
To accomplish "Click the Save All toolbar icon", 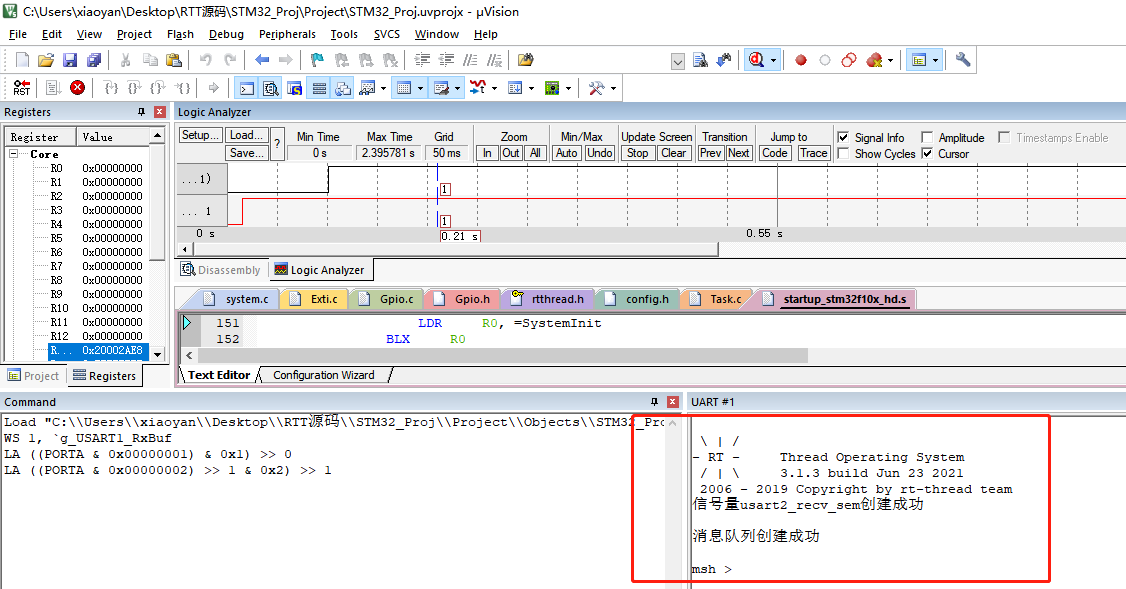I will coord(93,59).
